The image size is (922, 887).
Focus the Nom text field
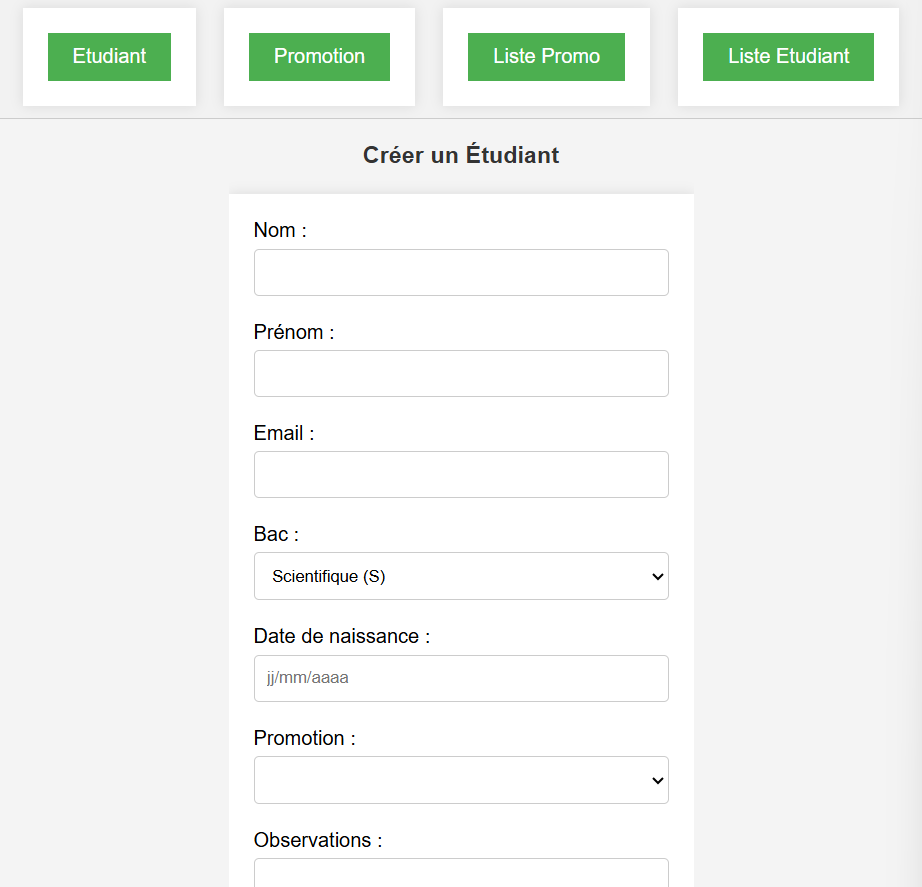point(462,272)
